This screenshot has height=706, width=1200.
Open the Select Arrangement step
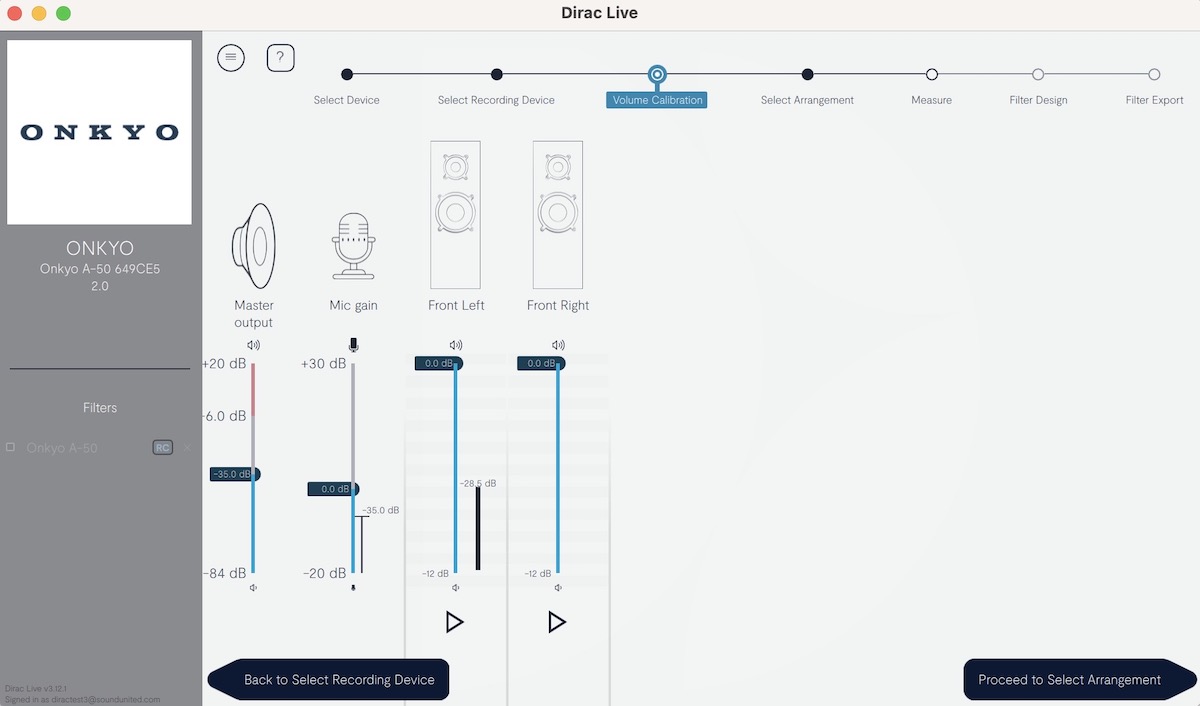tap(807, 75)
